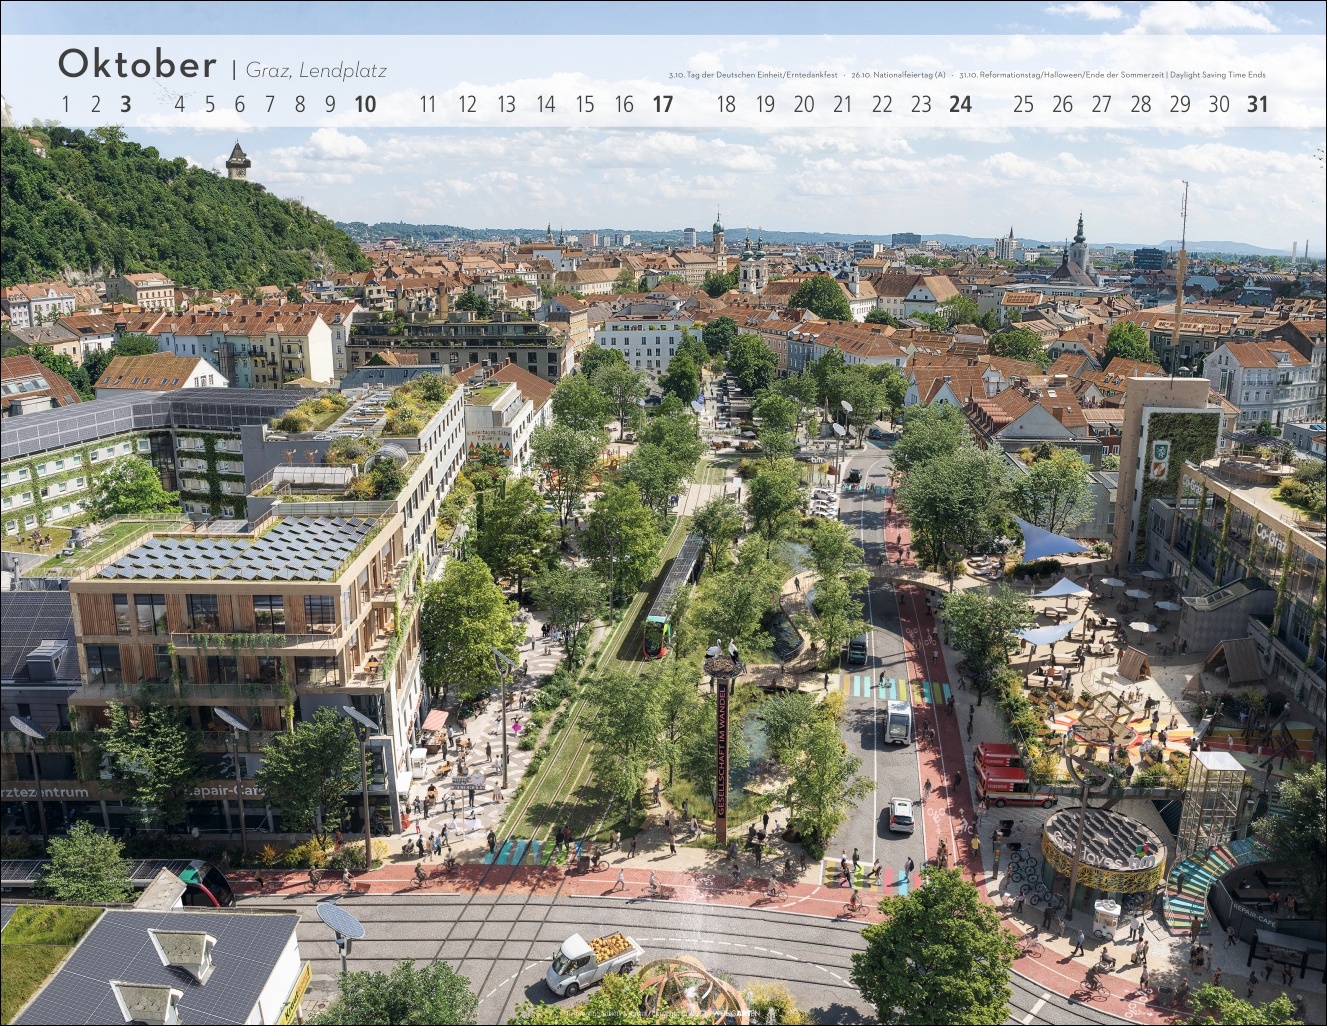1327x1026 pixels.
Task: Click the blue shade sail over the plaza
Action: coord(1048,539)
